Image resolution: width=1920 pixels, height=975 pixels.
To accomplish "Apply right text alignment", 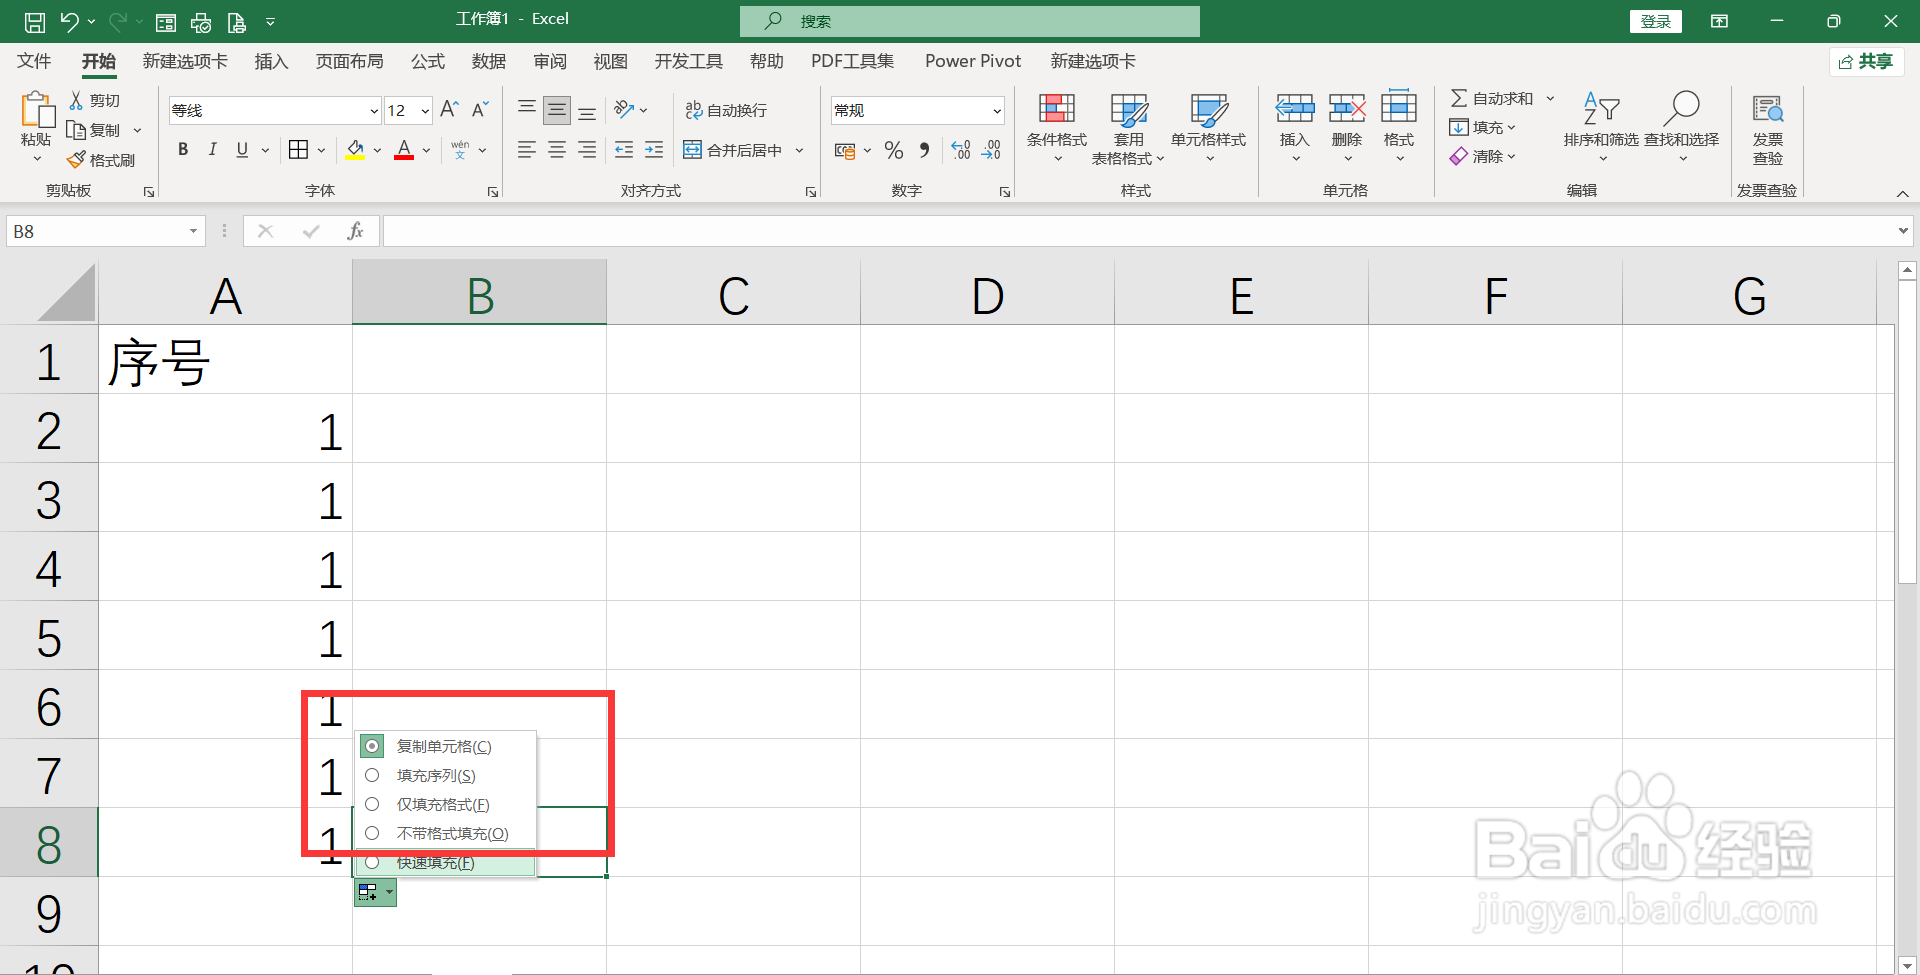I will (587, 150).
